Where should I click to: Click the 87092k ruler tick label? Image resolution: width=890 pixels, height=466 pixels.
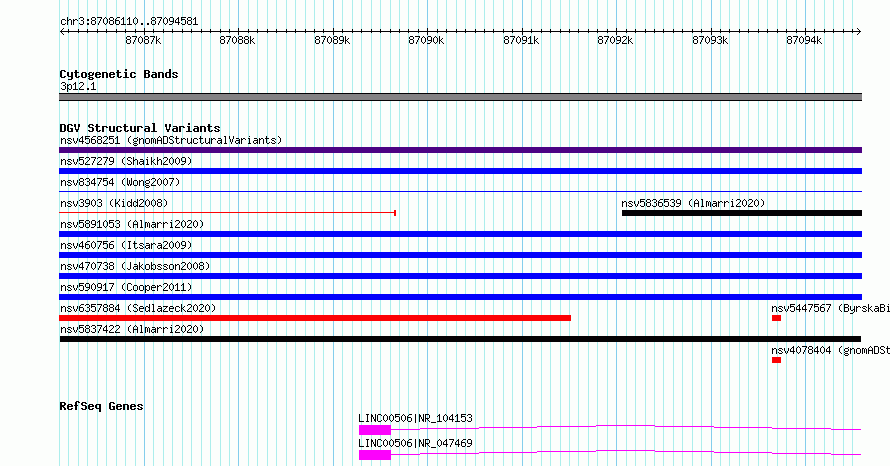pos(615,40)
